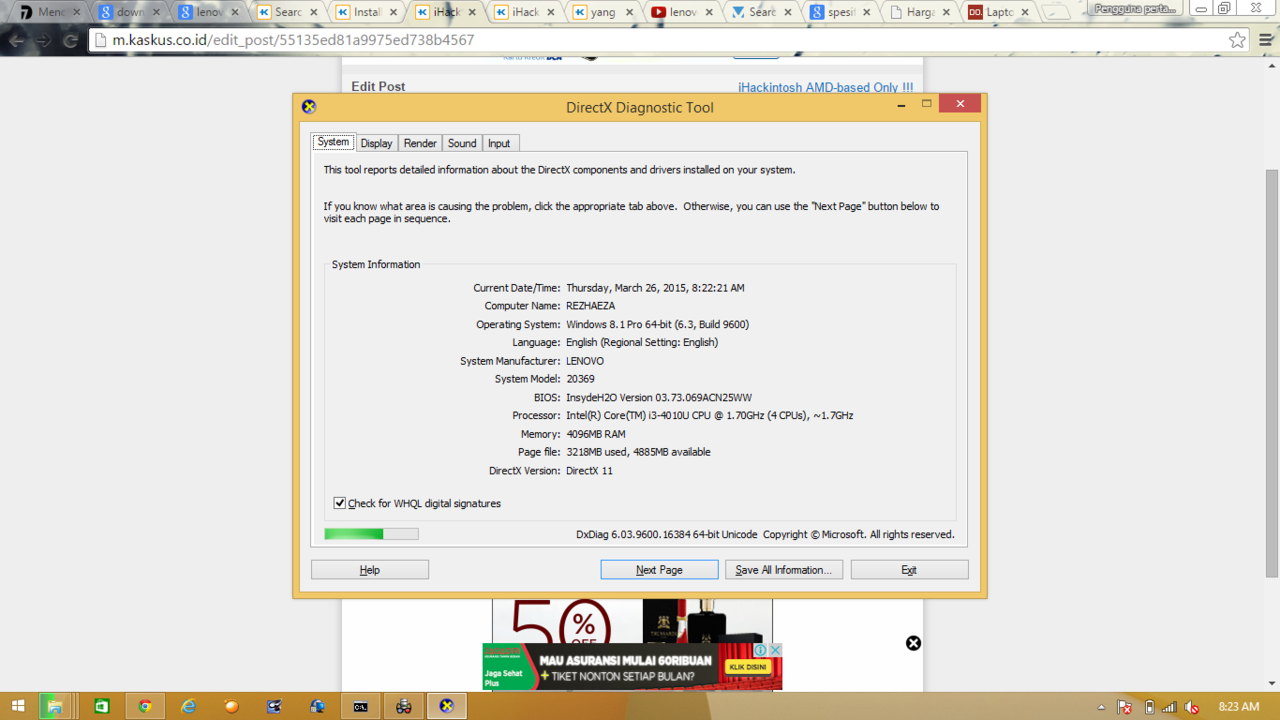The height and width of the screenshot is (720, 1280).
Task: Show hidden tray icons arrow
Action: coord(1102,707)
